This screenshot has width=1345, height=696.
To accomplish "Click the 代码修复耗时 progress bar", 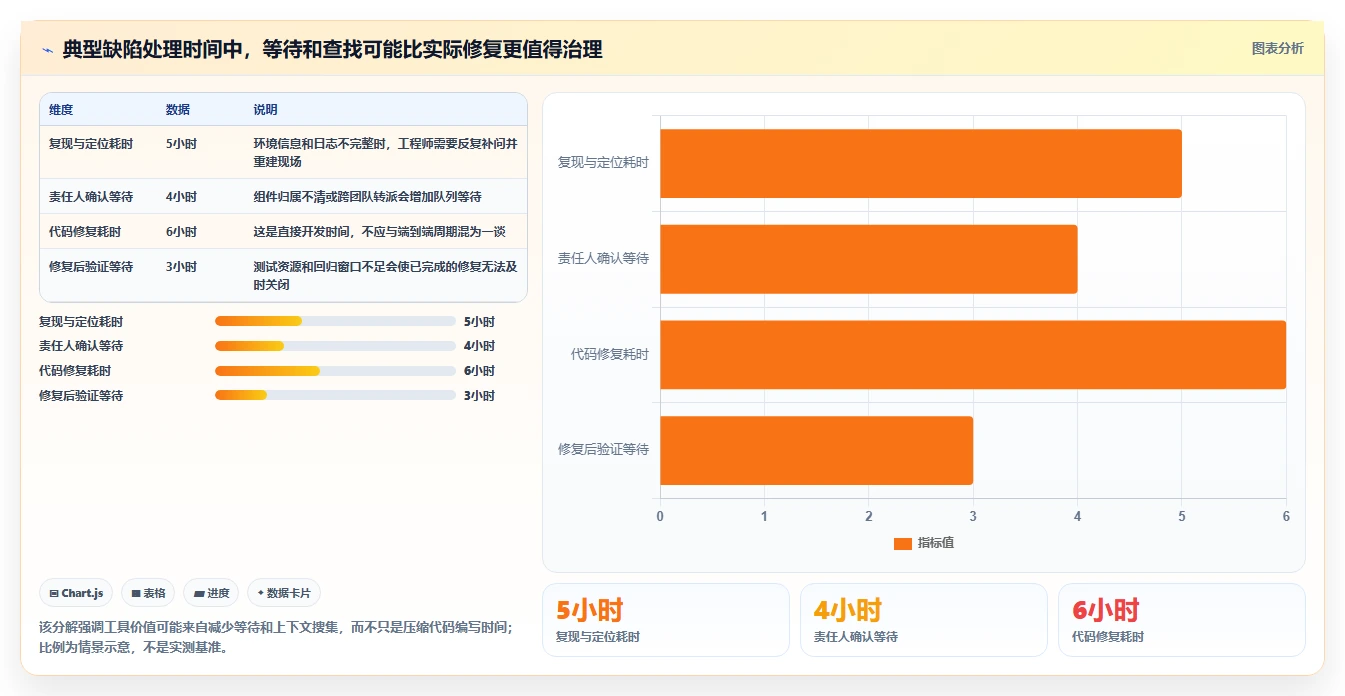I will click(335, 371).
